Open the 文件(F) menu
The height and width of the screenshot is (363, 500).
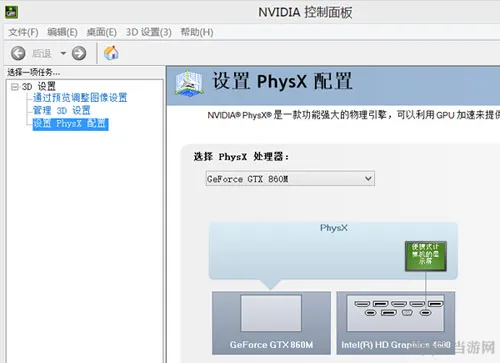coord(23,32)
